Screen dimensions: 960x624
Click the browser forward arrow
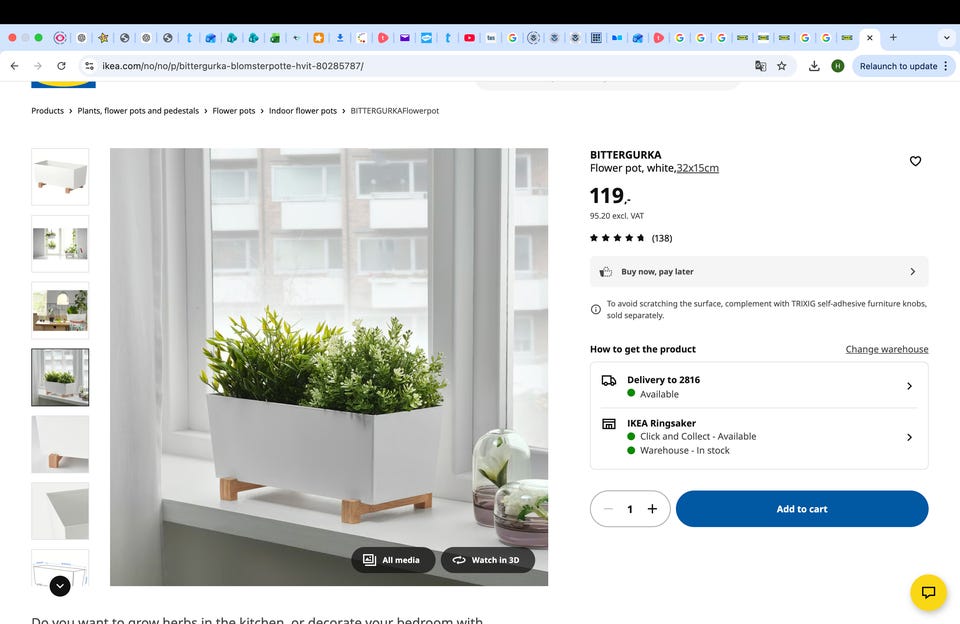(x=38, y=66)
